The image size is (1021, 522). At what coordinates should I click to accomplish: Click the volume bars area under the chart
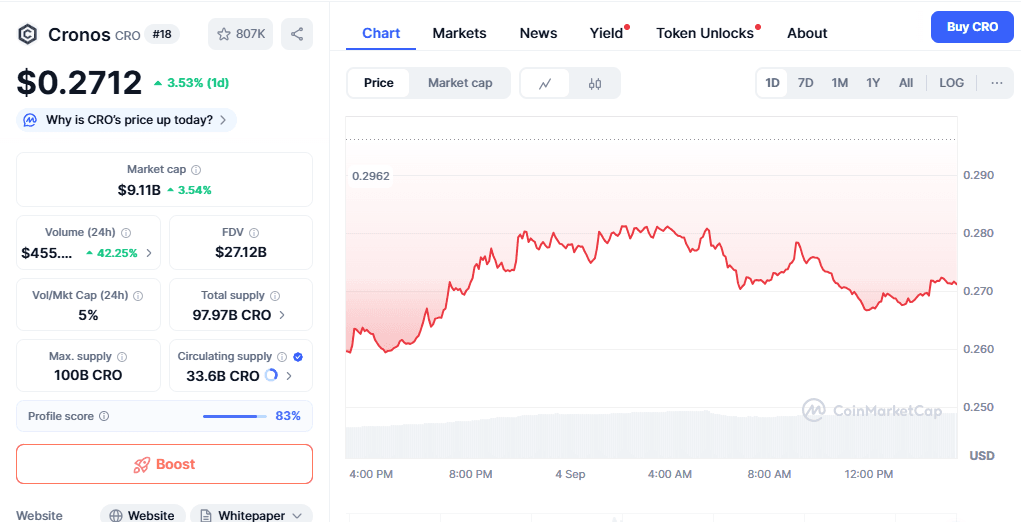click(x=651, y=435)
